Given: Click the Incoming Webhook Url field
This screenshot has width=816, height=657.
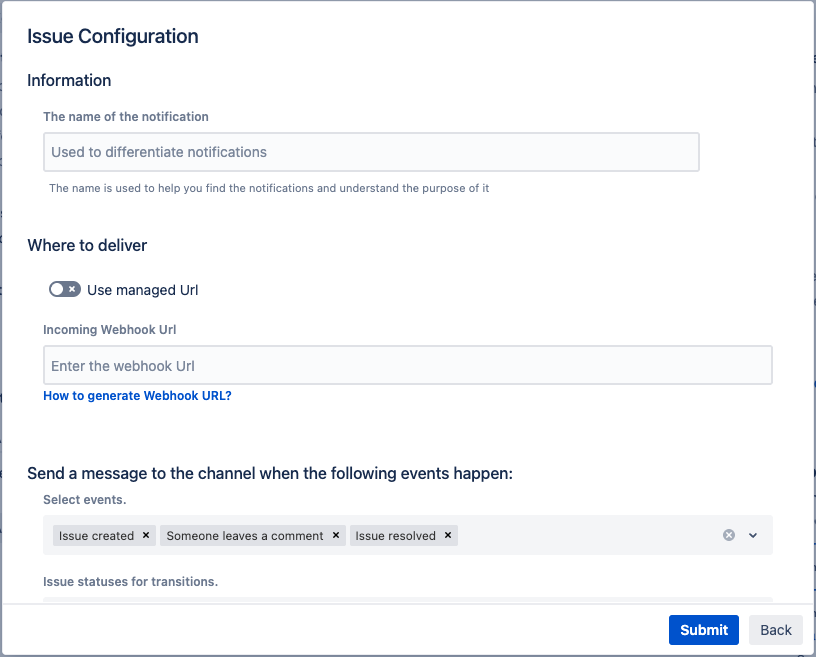Looking at the screenshot, I should click(x=407, y=366).
